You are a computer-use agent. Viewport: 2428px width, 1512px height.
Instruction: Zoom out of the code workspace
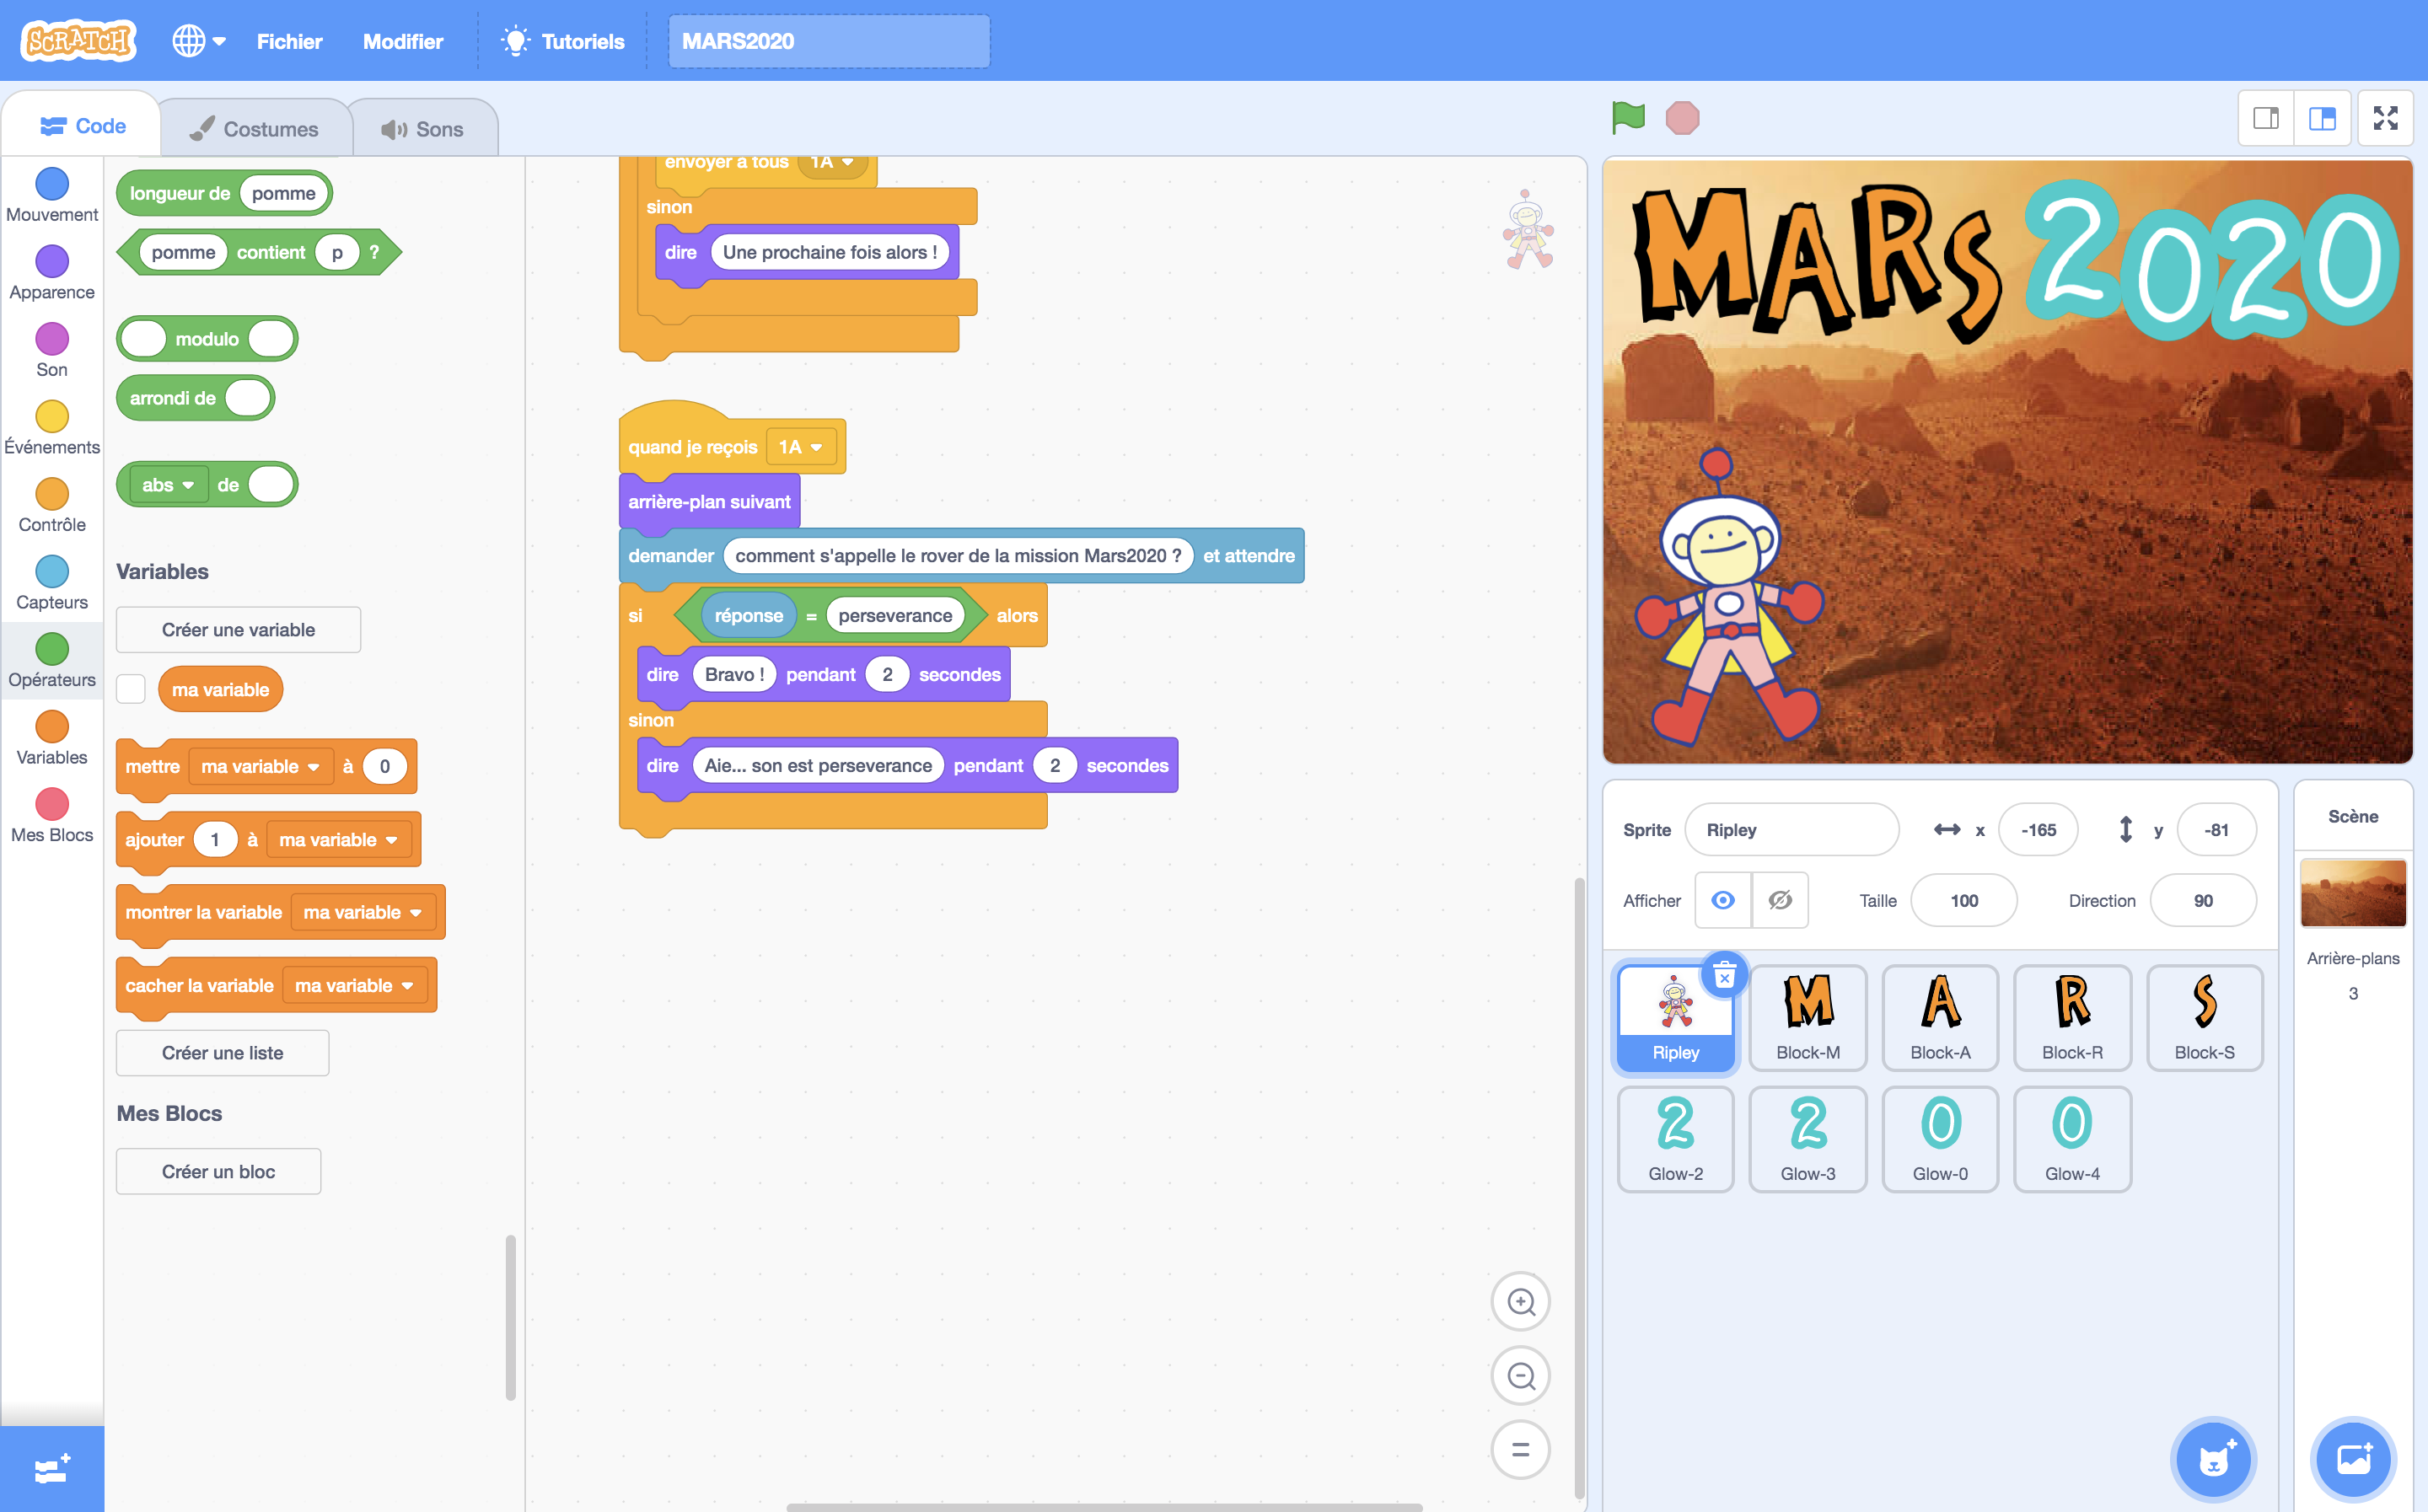(1520, 1376)
